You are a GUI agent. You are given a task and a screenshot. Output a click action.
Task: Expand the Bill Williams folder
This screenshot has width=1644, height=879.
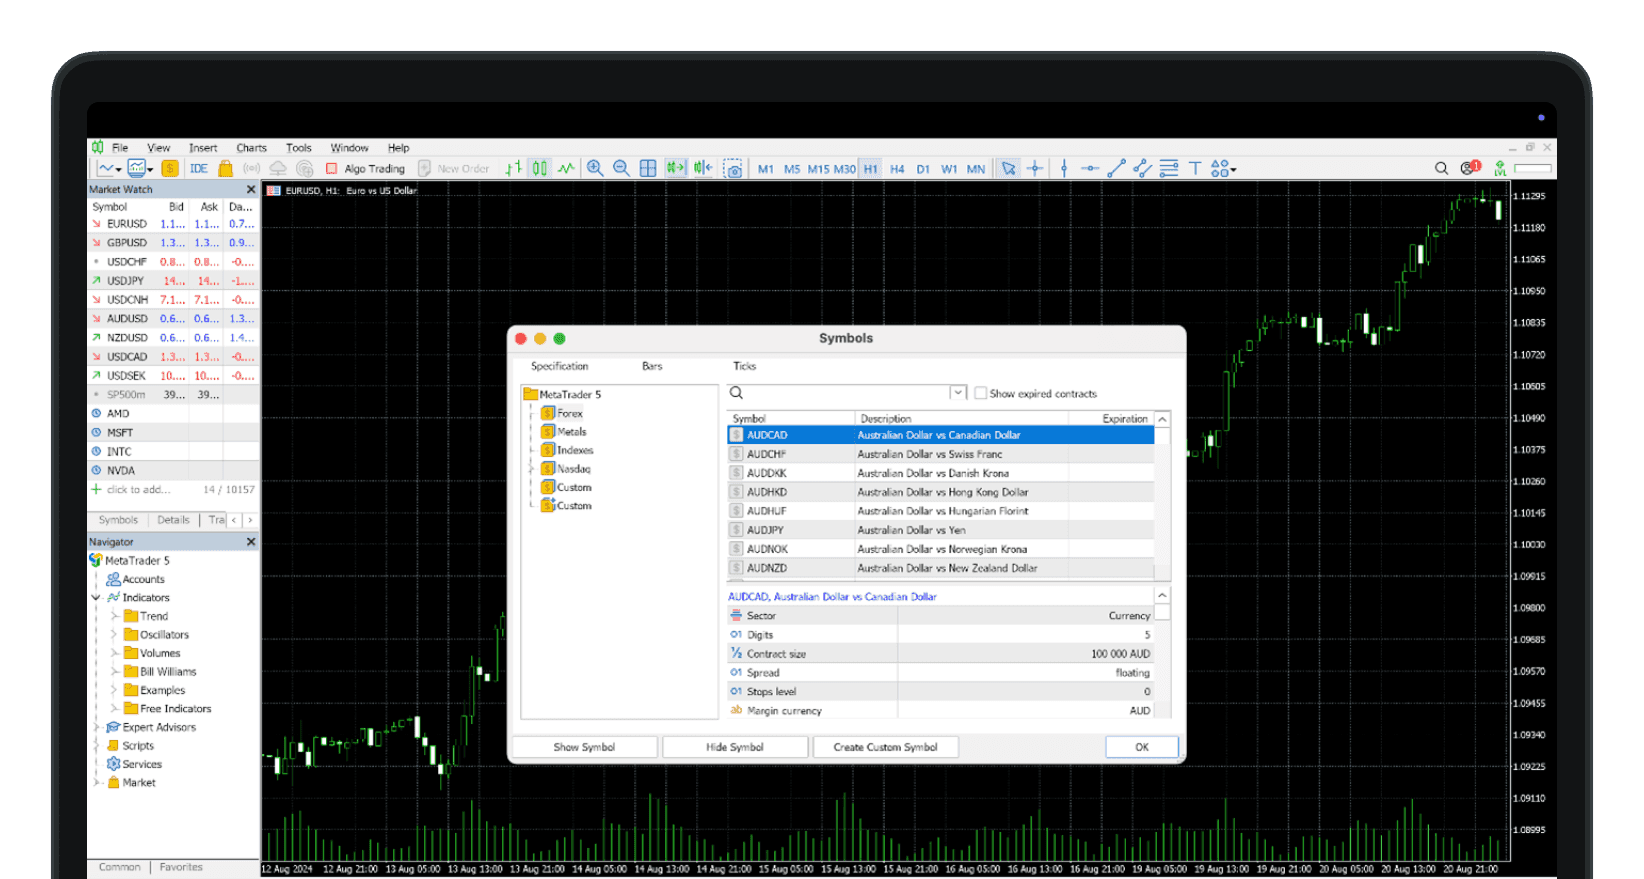115,672
